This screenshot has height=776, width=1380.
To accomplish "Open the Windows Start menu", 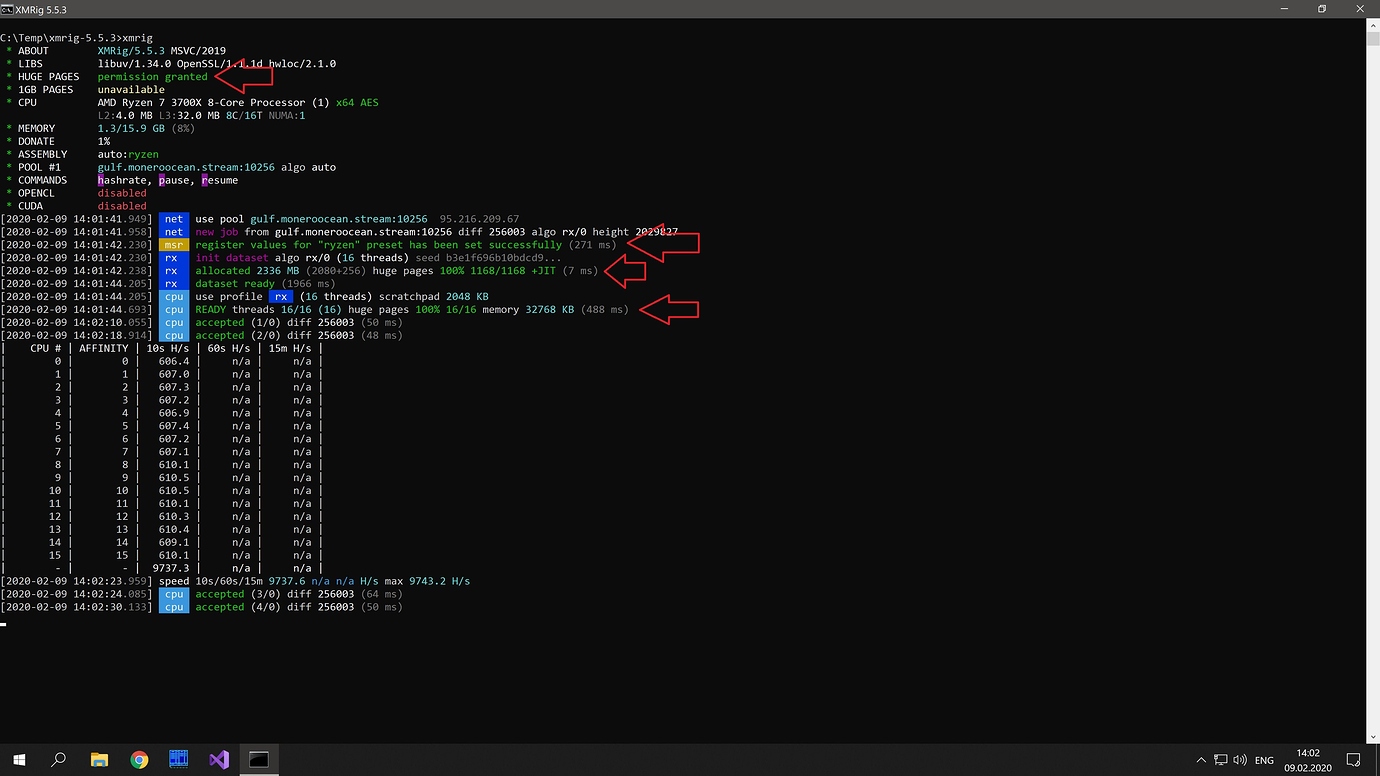I will pos(19,760).
